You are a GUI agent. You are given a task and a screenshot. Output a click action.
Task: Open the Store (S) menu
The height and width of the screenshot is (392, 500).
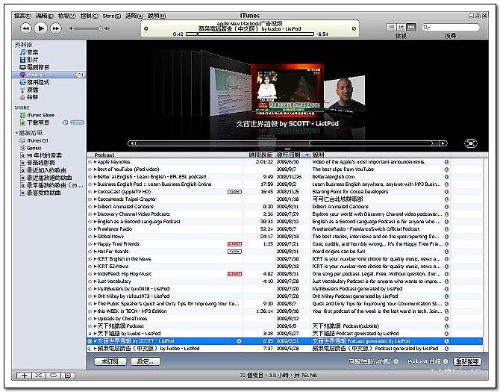pos(112,16)
